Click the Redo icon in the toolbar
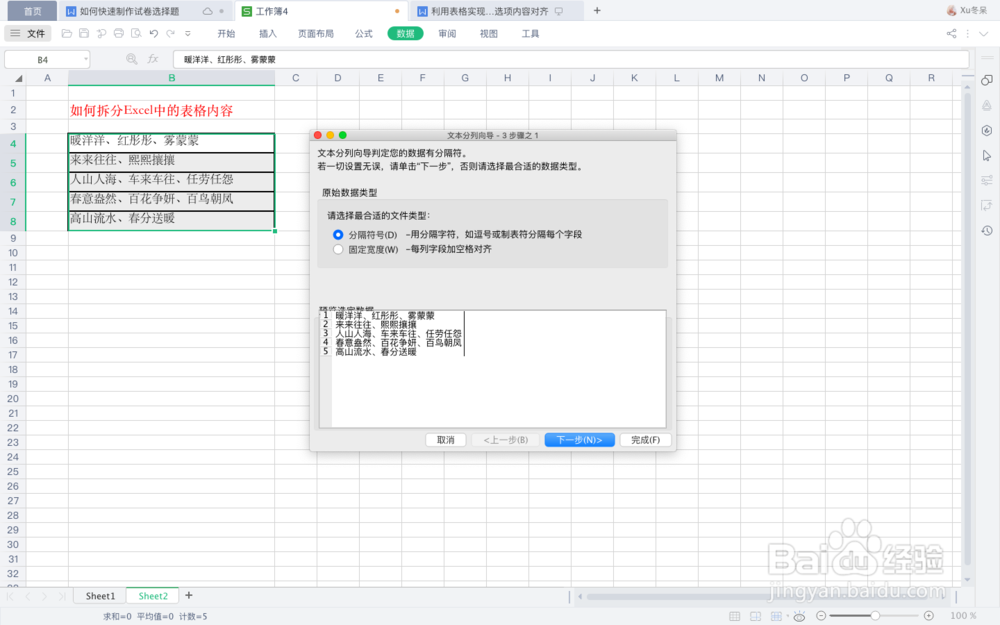Image resolution: width=1000 pixels, height=625 pixels. (172, 33)
